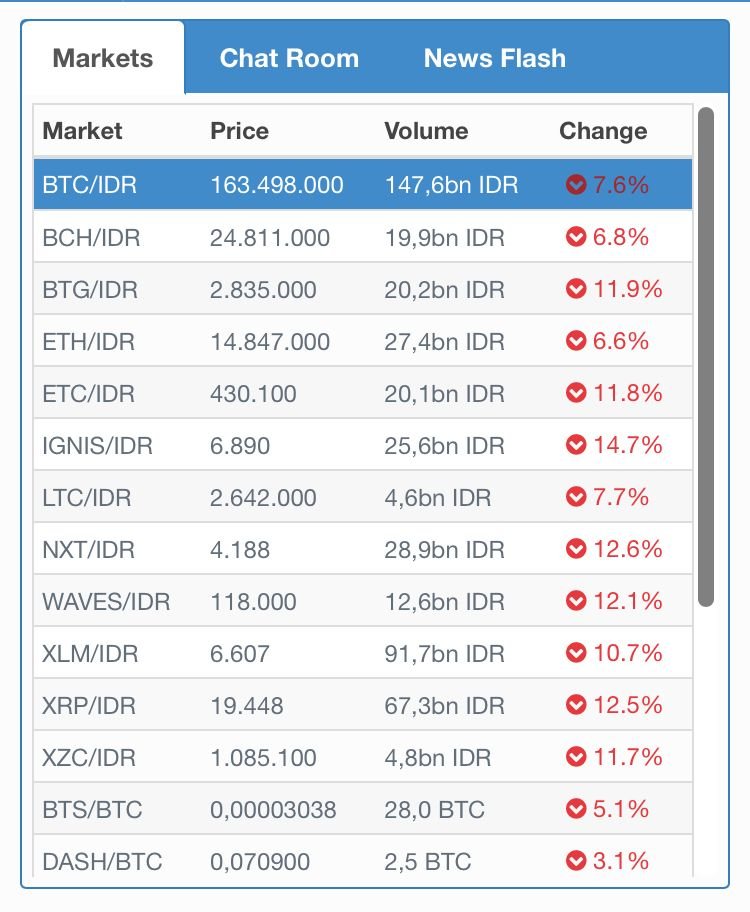Click the Price column header
This screenshot has height=912, width=750.
239,131
